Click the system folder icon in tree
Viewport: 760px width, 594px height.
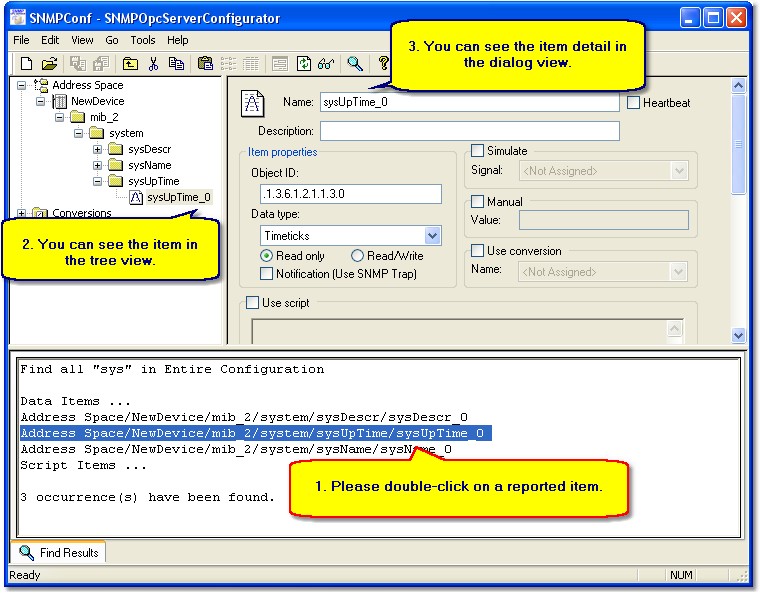96,133
